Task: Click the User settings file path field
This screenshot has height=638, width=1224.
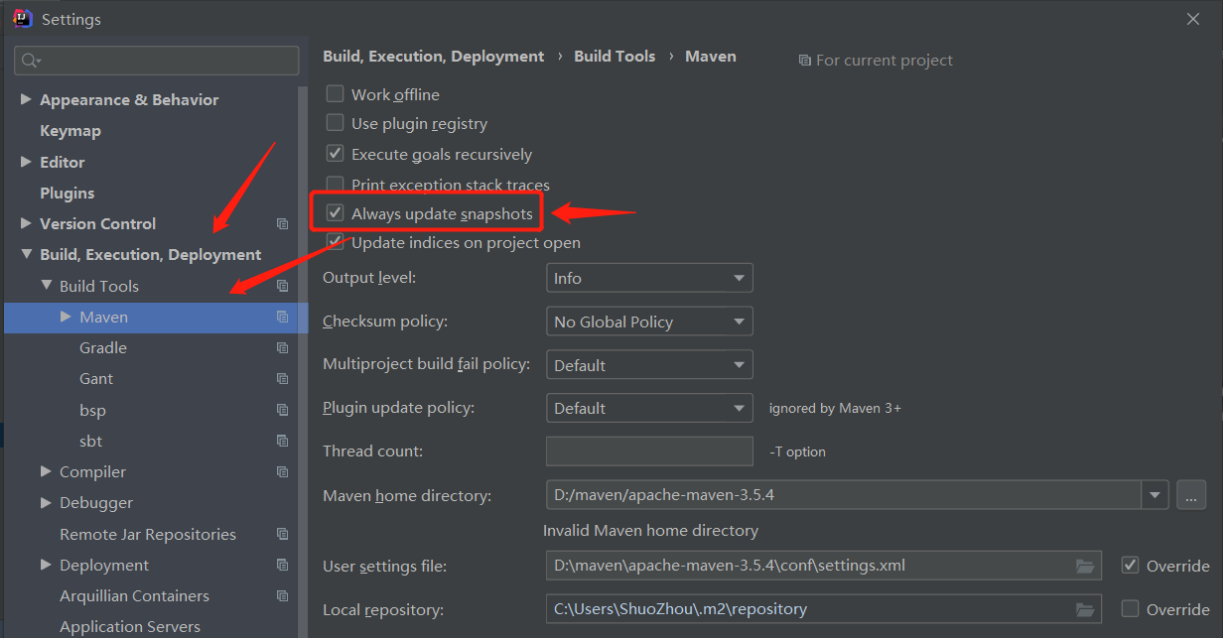Action: pyautogui.click(x=823, y=565)
